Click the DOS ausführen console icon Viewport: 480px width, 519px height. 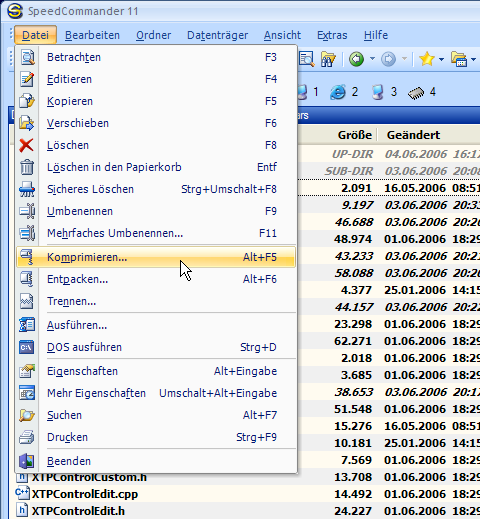click(27, 347)
